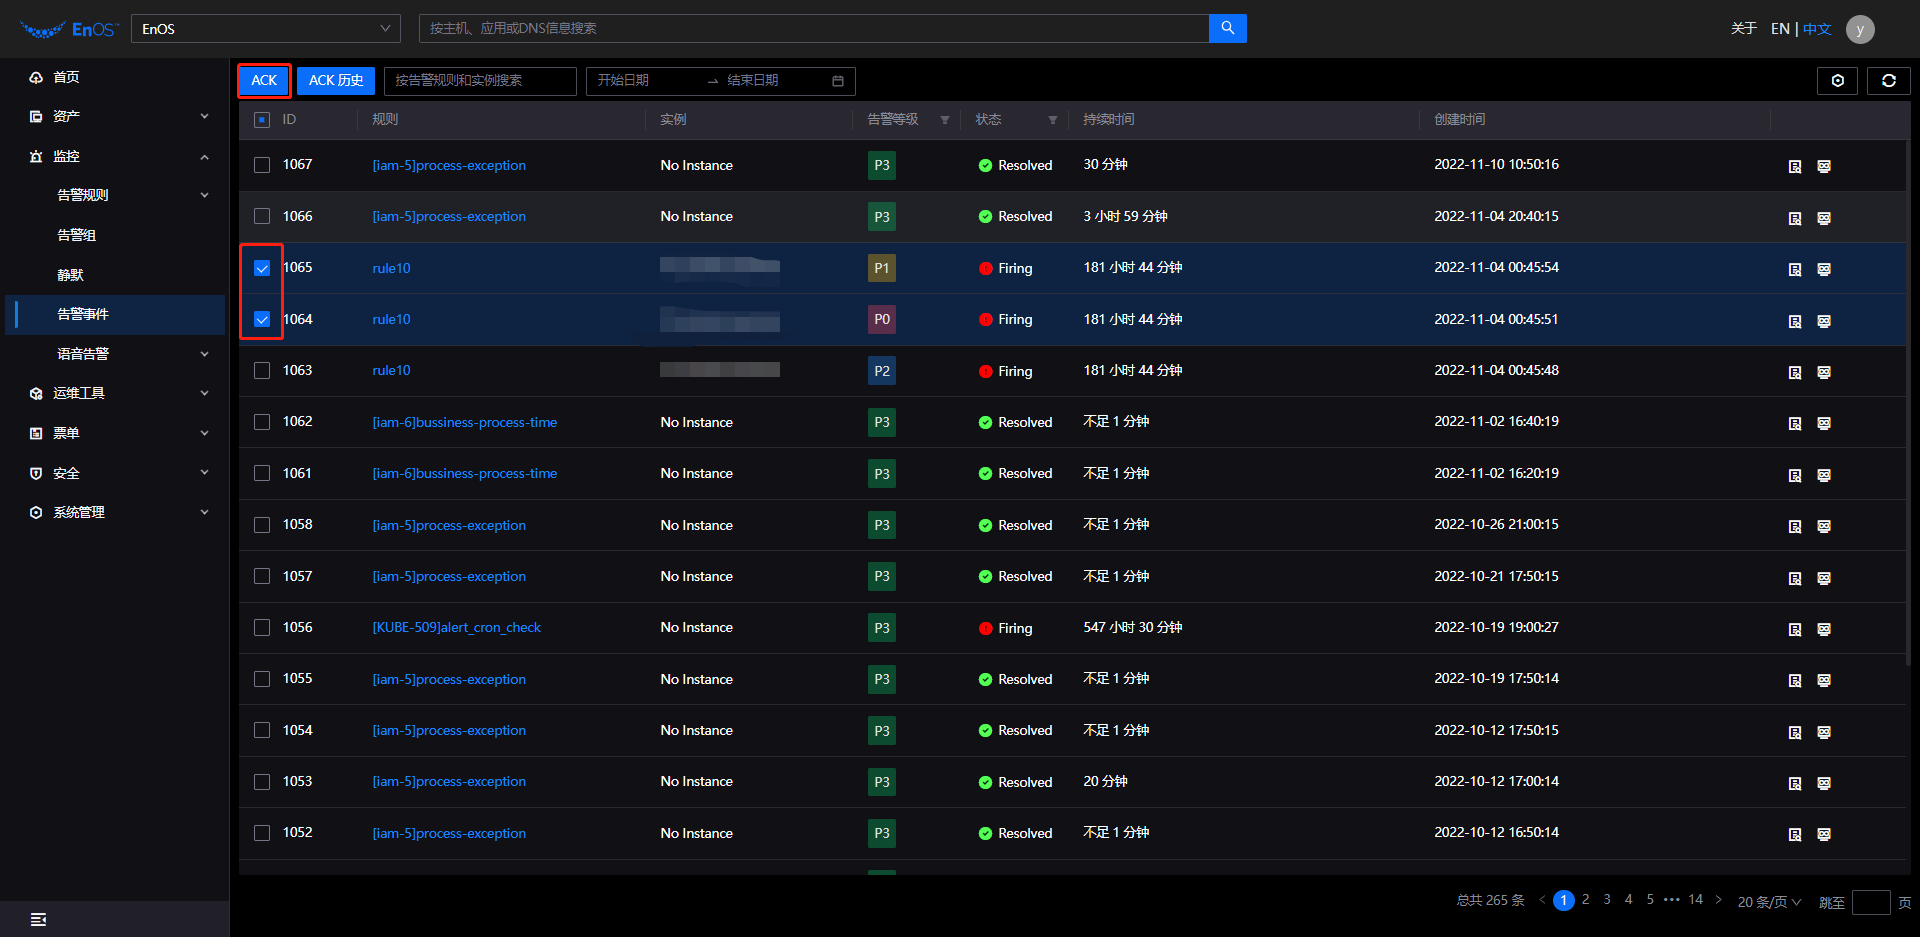
Task: Click the last action icon in row 1055
Action: click(x=1824, y=680)
